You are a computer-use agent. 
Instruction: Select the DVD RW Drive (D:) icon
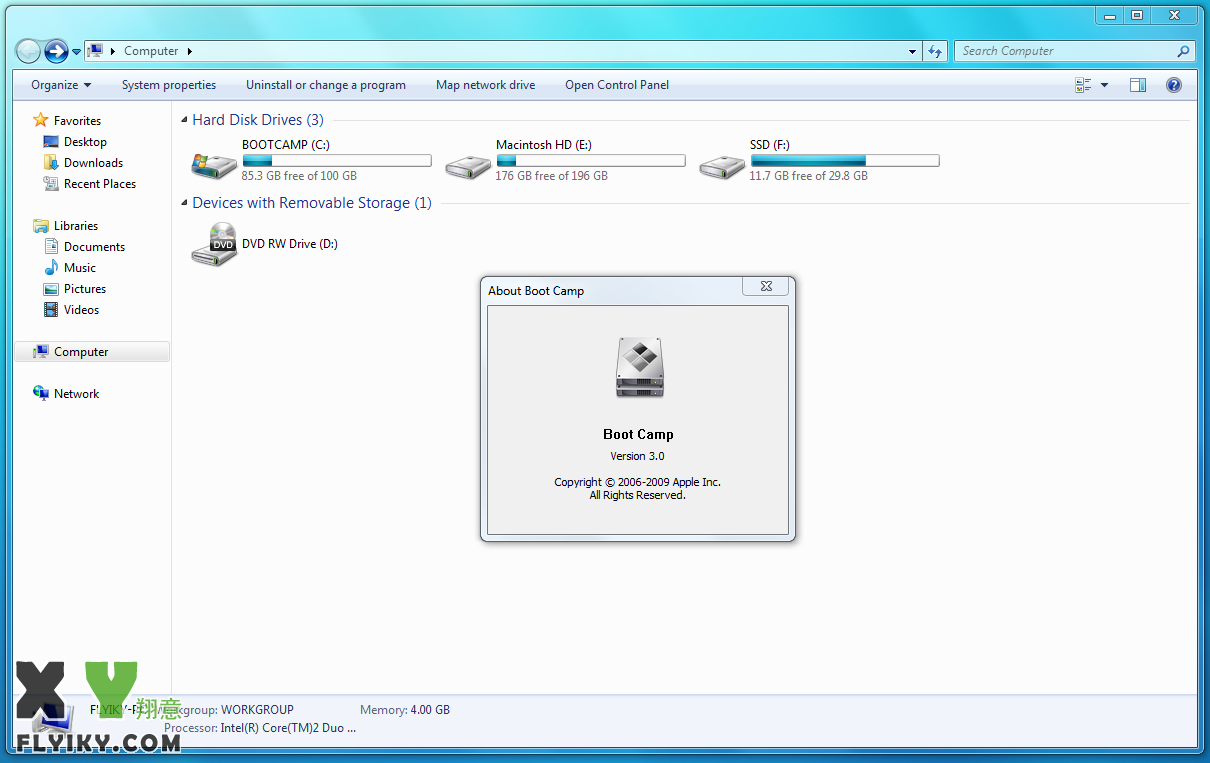(214, 244)
